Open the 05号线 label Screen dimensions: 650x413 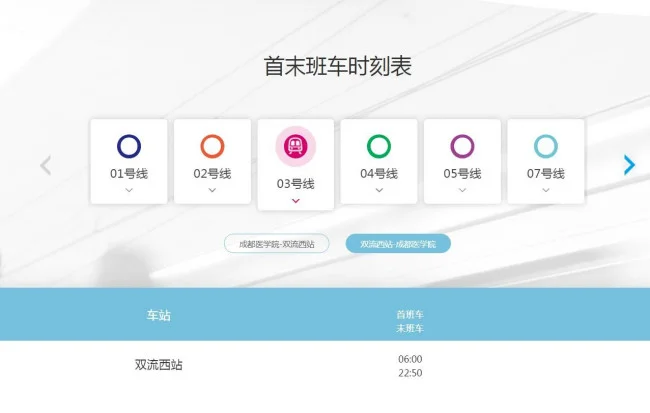[462, 173]
